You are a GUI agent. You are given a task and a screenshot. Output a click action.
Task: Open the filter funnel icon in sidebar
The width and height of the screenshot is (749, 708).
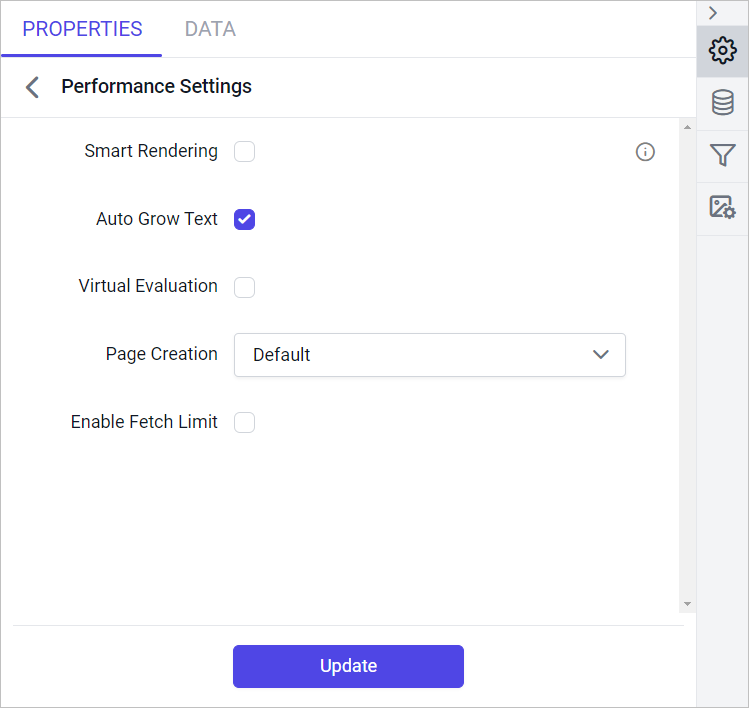click(722, 155)
